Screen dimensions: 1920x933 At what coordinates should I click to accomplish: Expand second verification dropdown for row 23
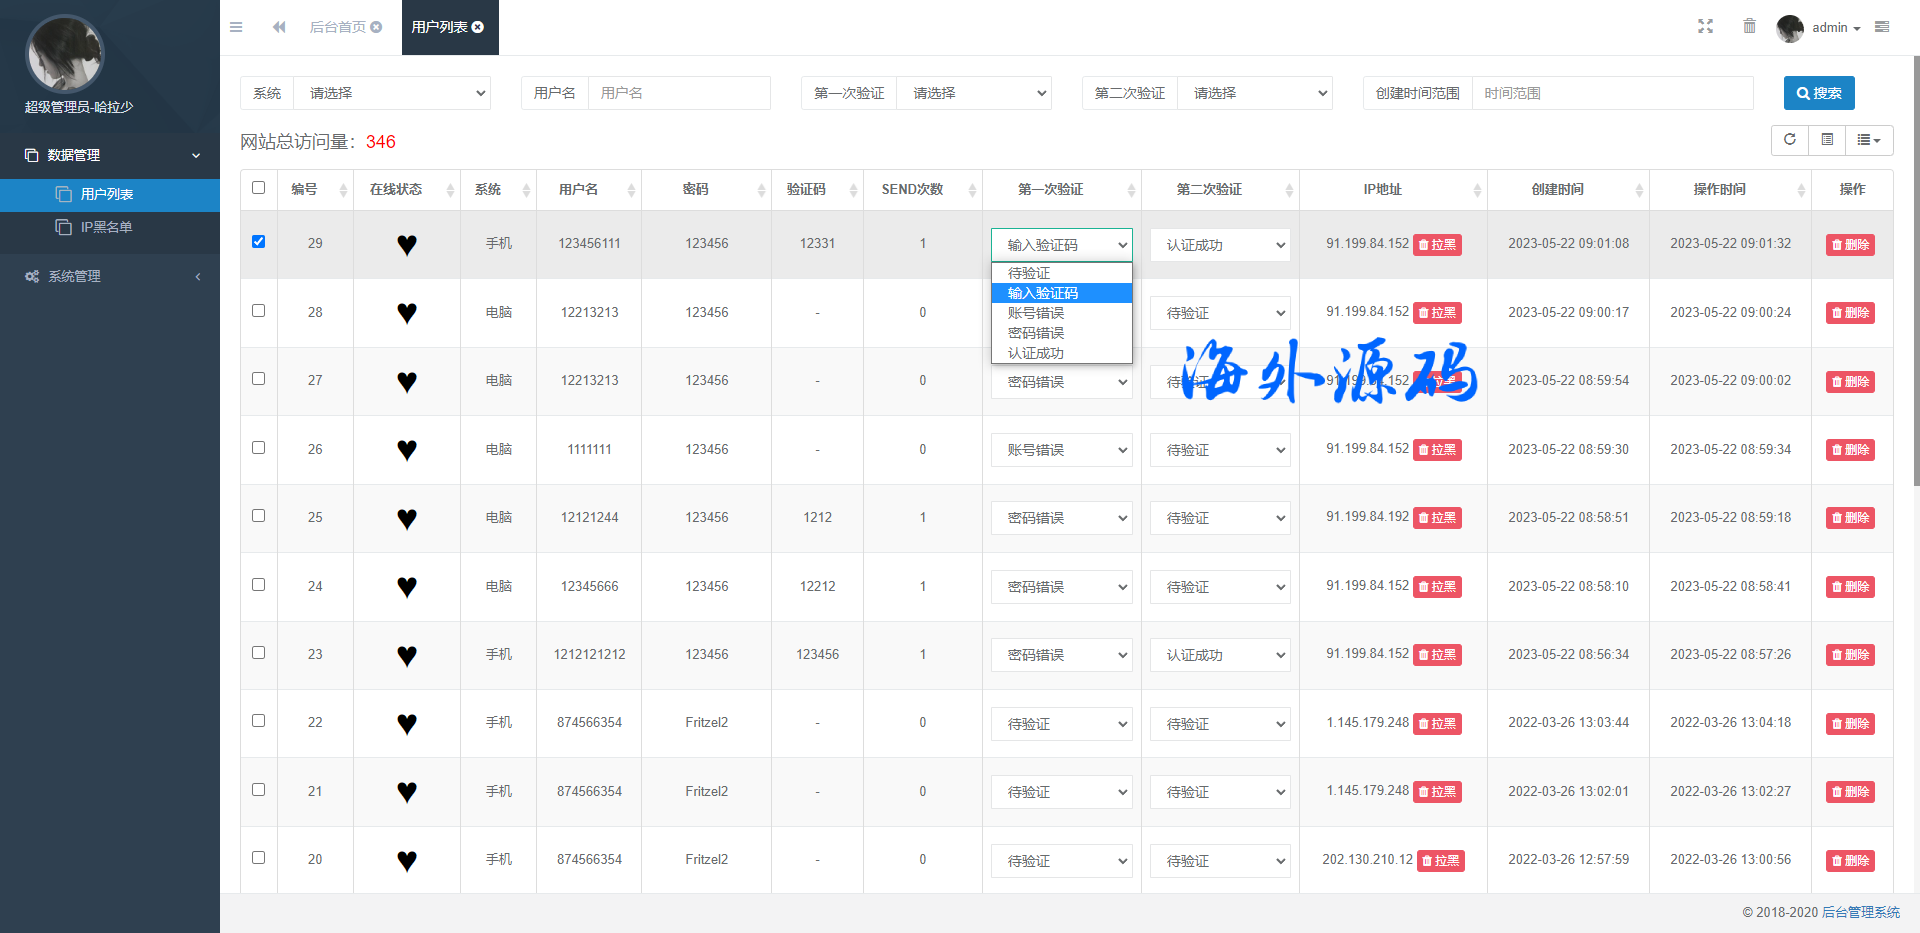tap(1220, 655)
